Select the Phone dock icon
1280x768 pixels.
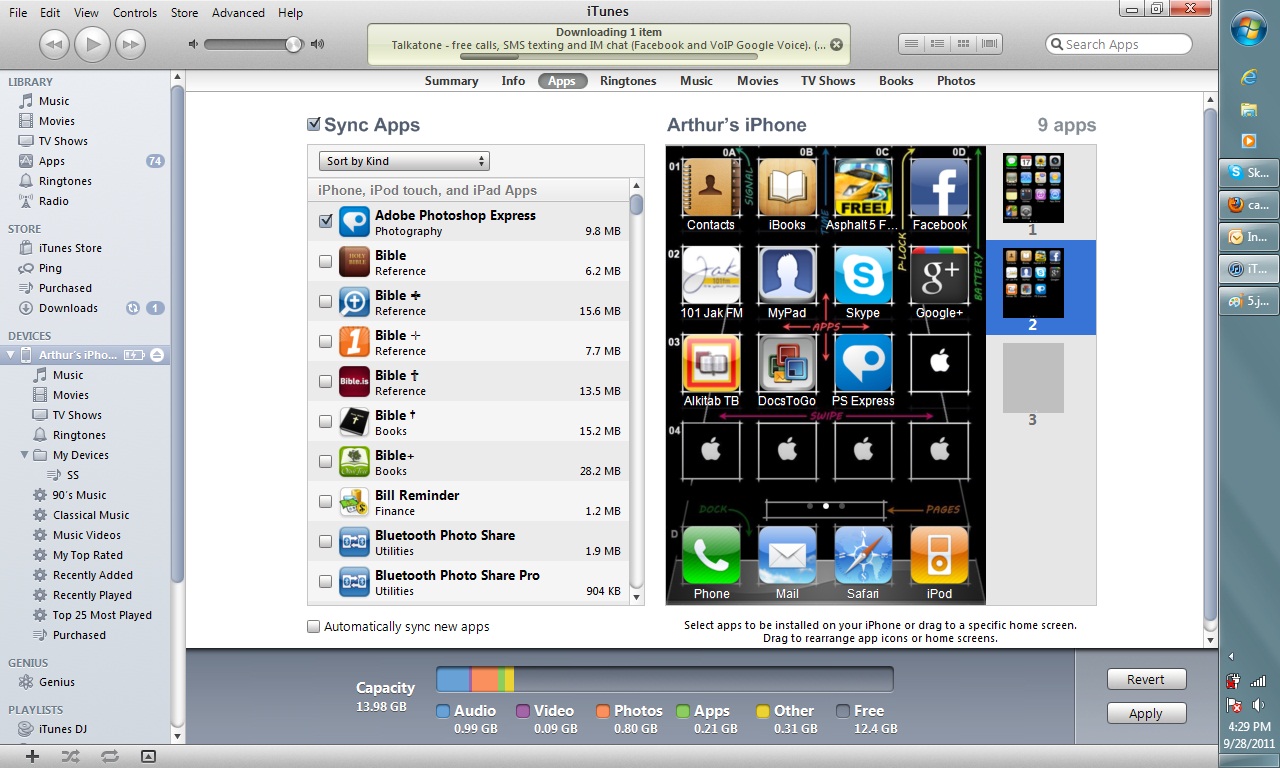[x=711, y=556]
